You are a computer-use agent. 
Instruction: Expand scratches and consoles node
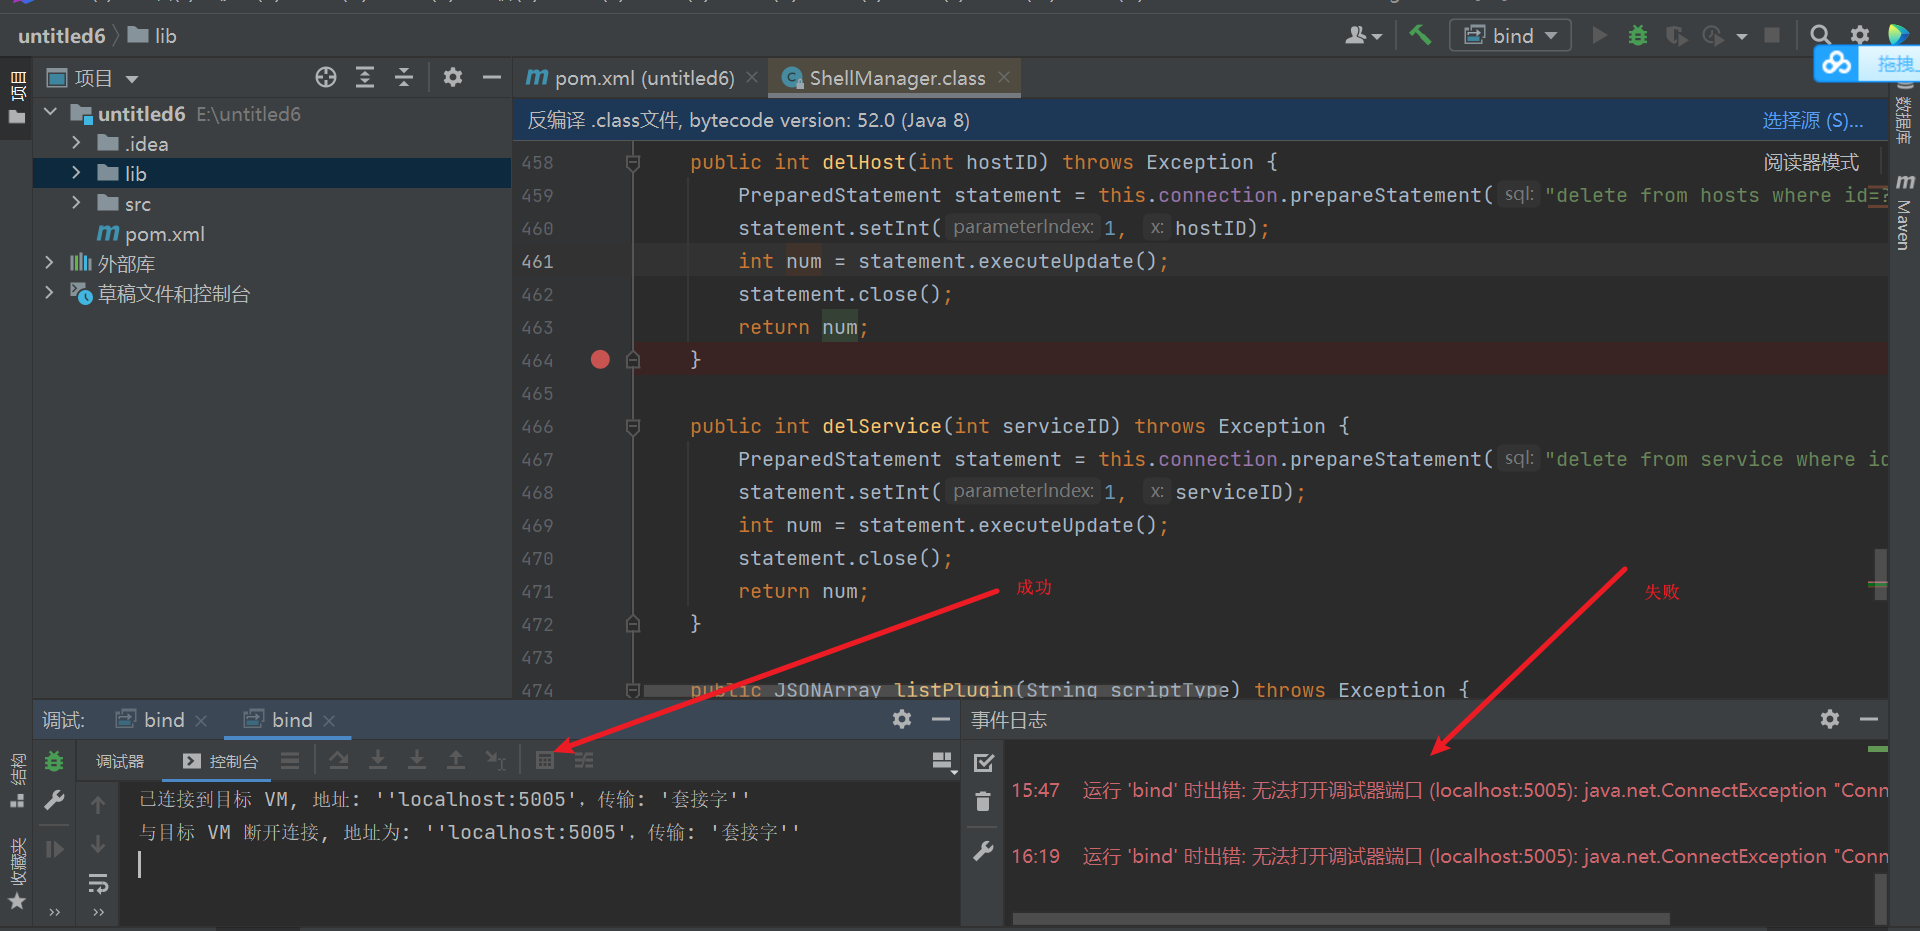click(x=49, y=293)
